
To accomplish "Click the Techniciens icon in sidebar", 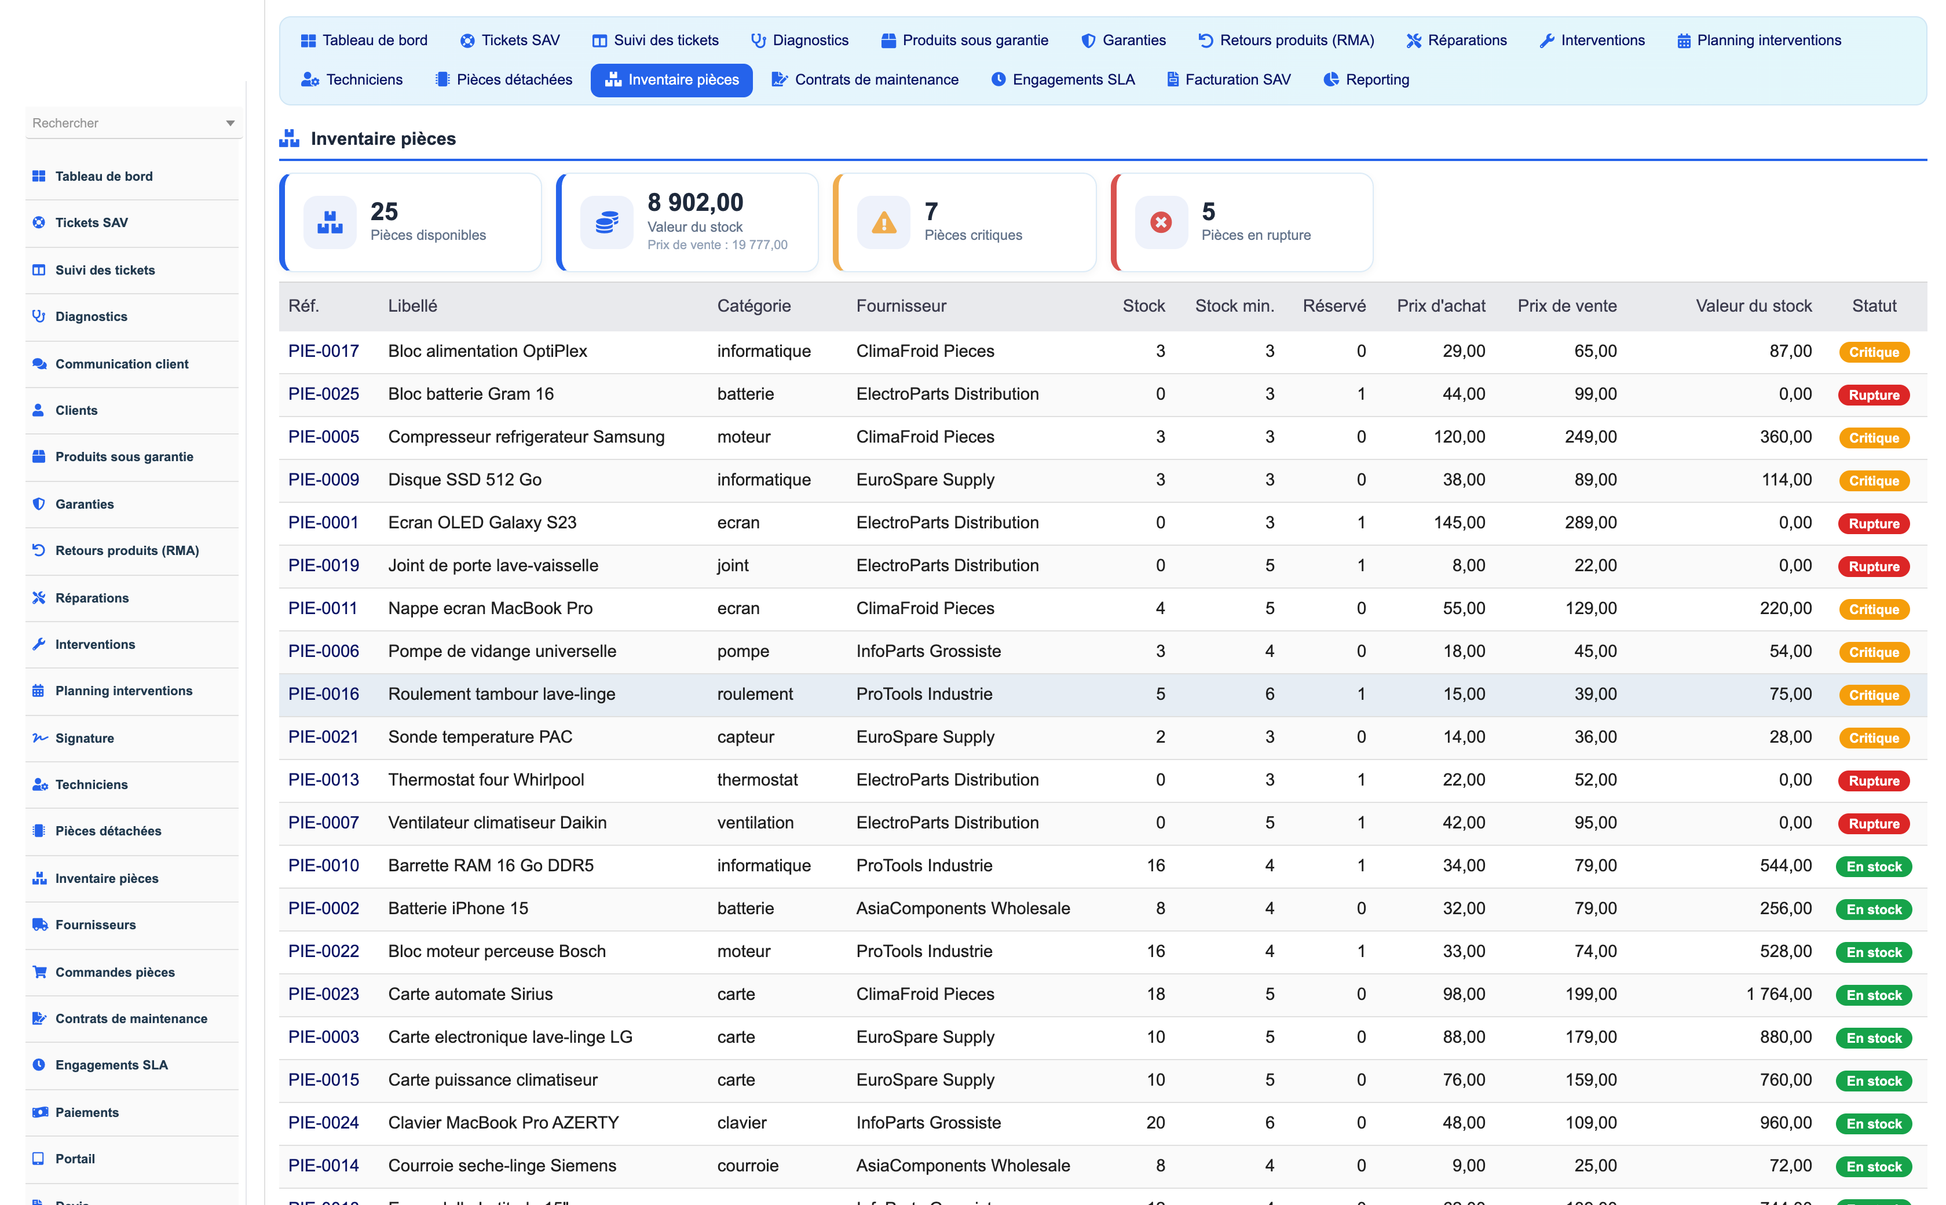I will tap(39, 785).
